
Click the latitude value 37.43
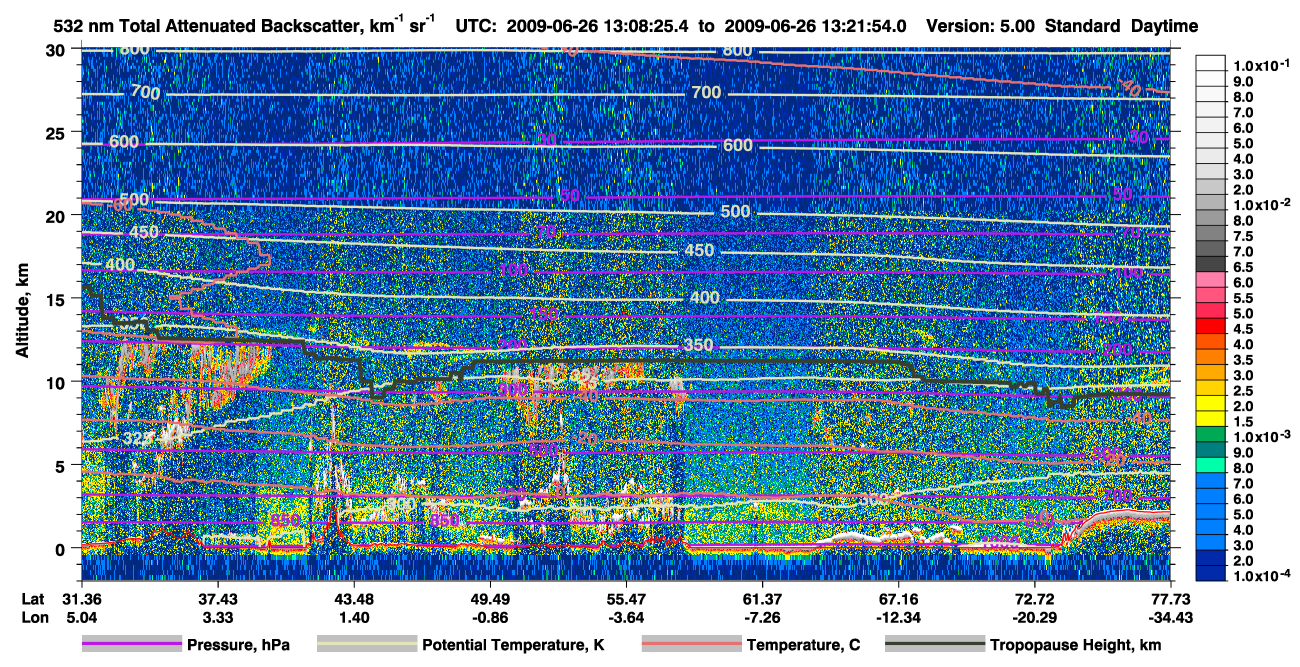[217, 599]
